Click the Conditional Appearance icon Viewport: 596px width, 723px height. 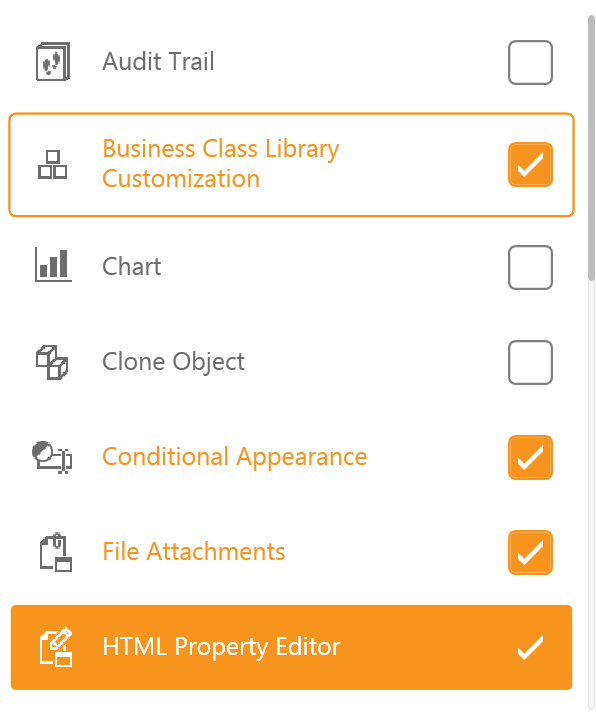click(52, 457)
